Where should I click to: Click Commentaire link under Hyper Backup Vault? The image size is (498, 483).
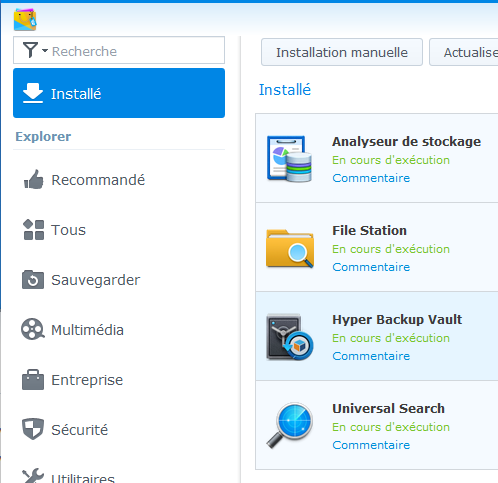[x=371, y=356]
